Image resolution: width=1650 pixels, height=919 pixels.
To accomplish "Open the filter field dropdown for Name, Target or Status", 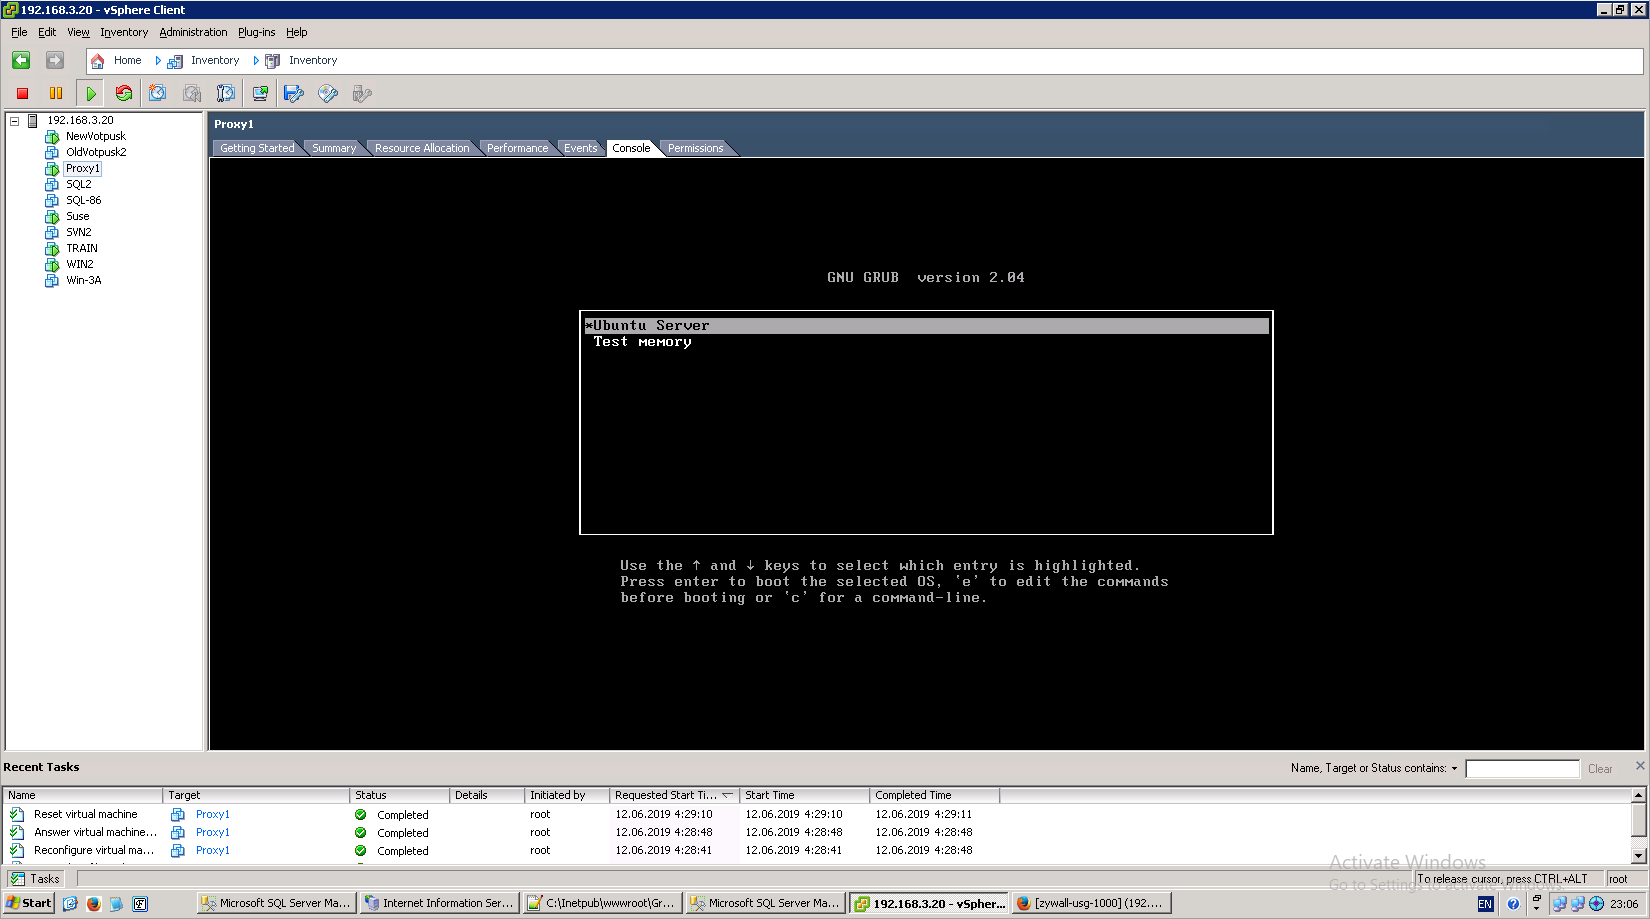I will point(1455,768).
